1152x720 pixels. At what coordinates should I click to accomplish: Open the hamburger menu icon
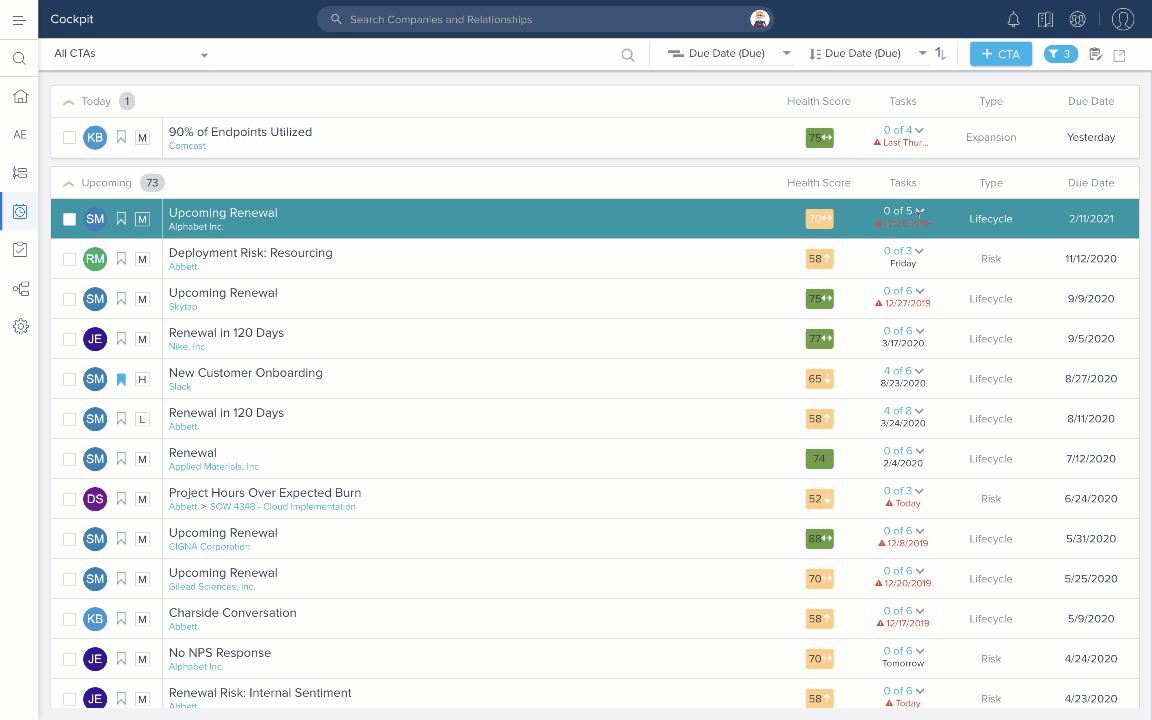click(19, 19)
